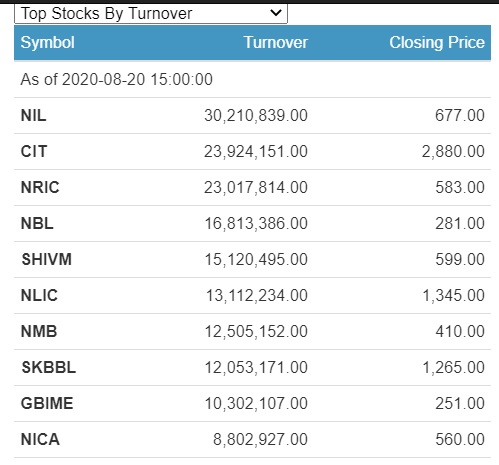The image size is (499, 465).
Task: Select the NRIC symbol link
Action: (x=40, y=188)
